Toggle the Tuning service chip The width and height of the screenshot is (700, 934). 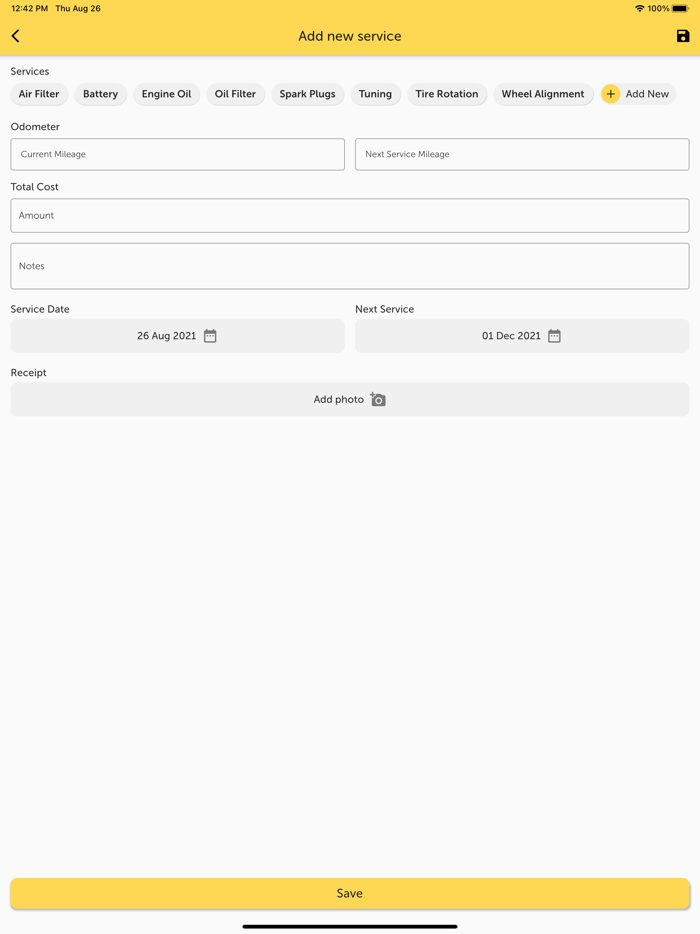point(375,94)
